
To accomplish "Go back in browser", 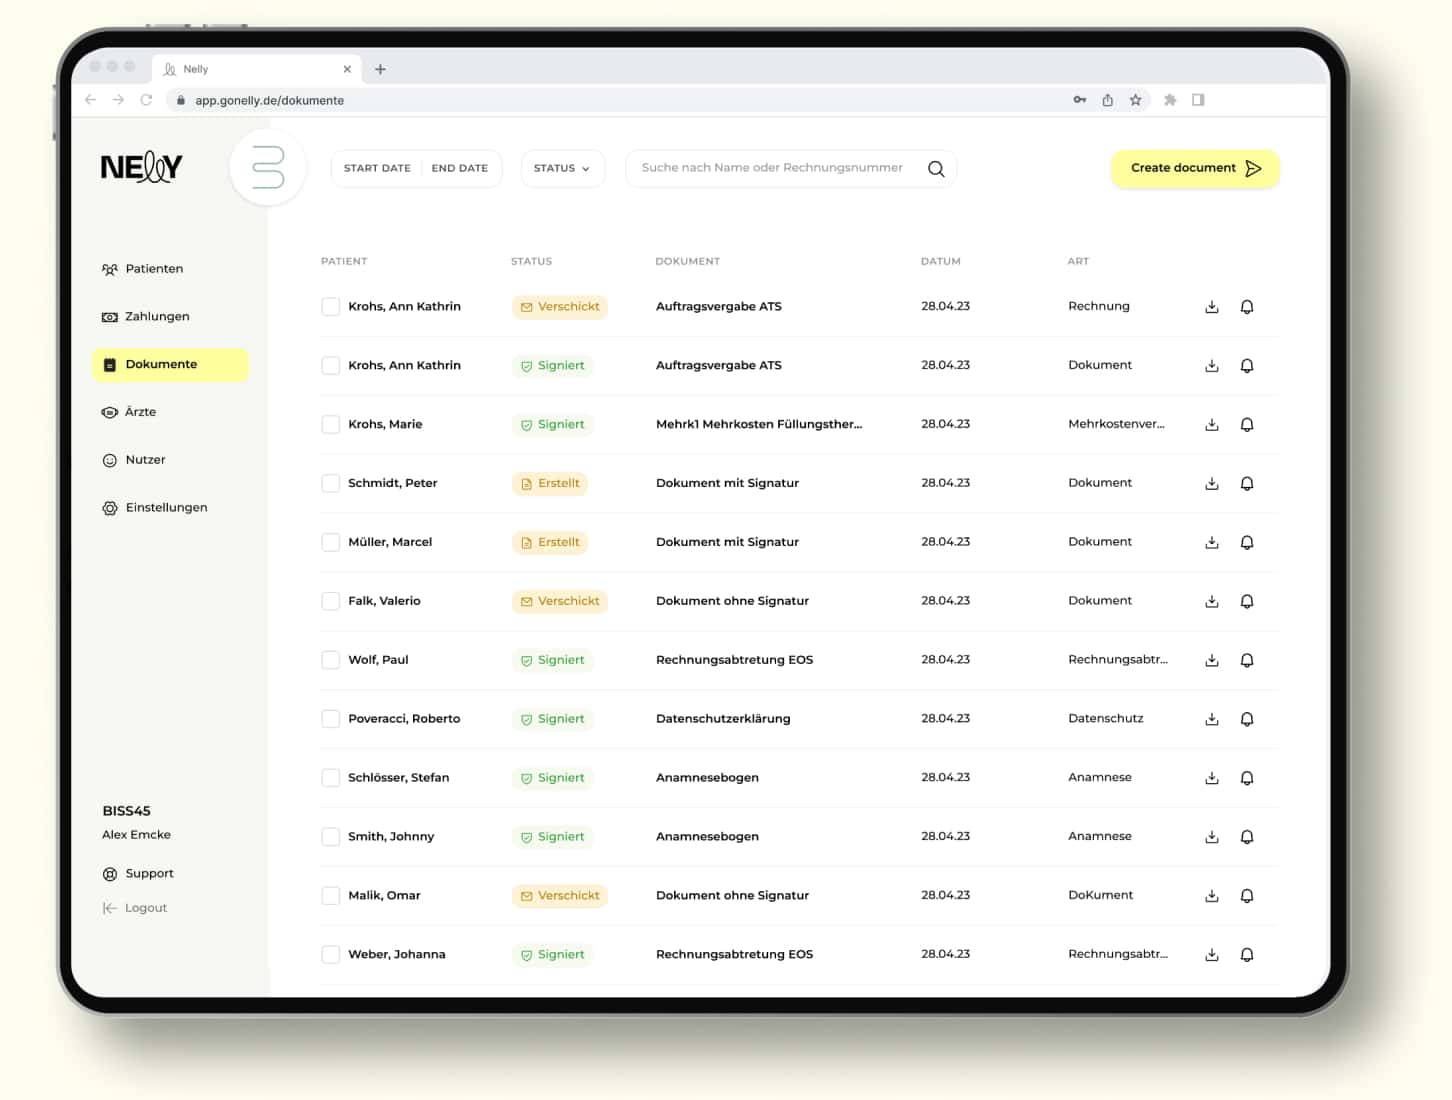I will coord(91,100).
